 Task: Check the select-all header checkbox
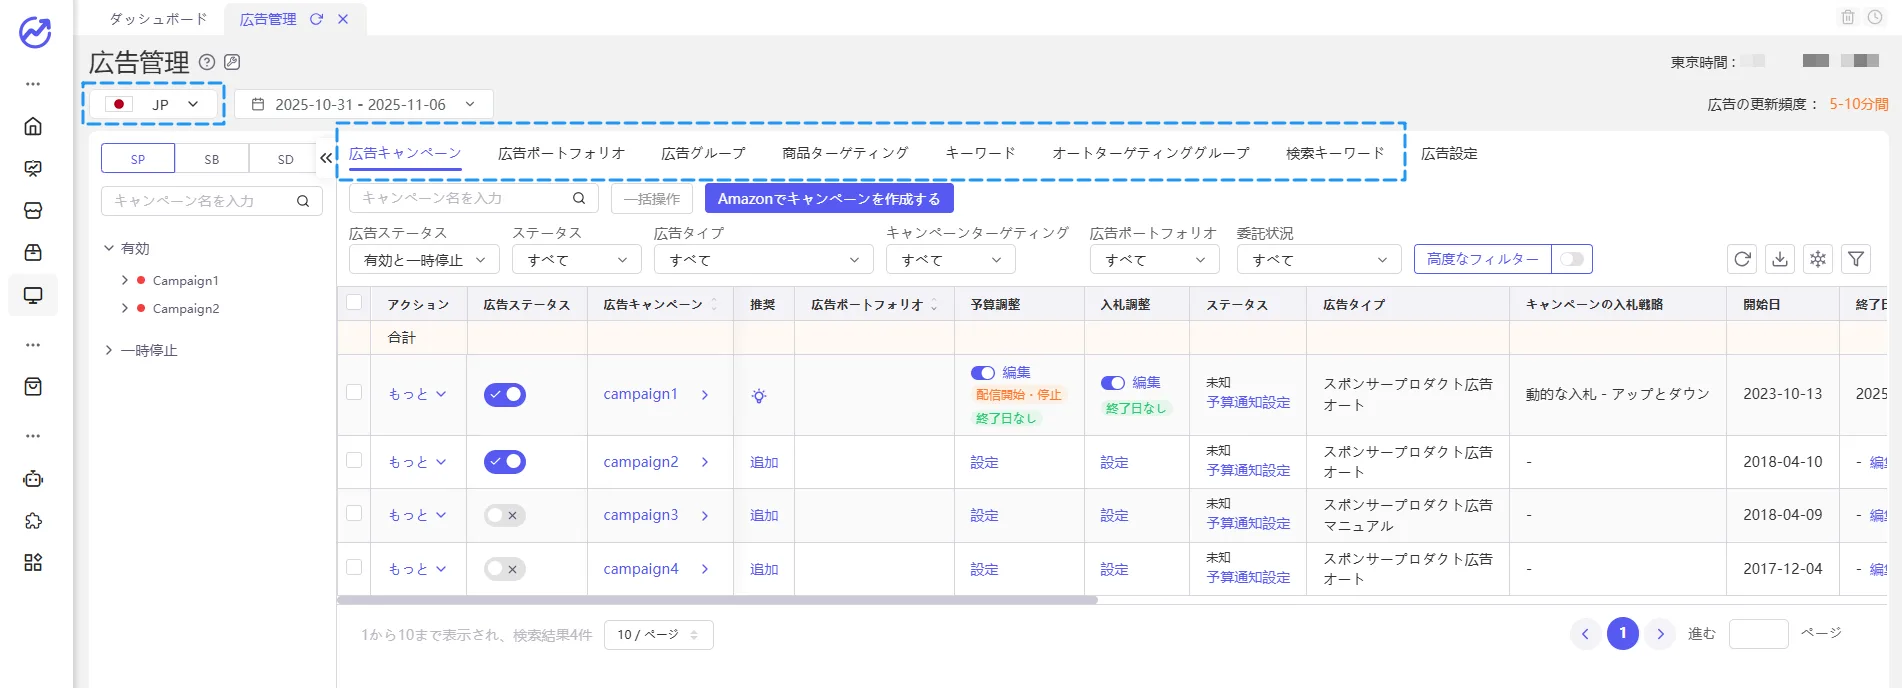click(x=354, y=303)
